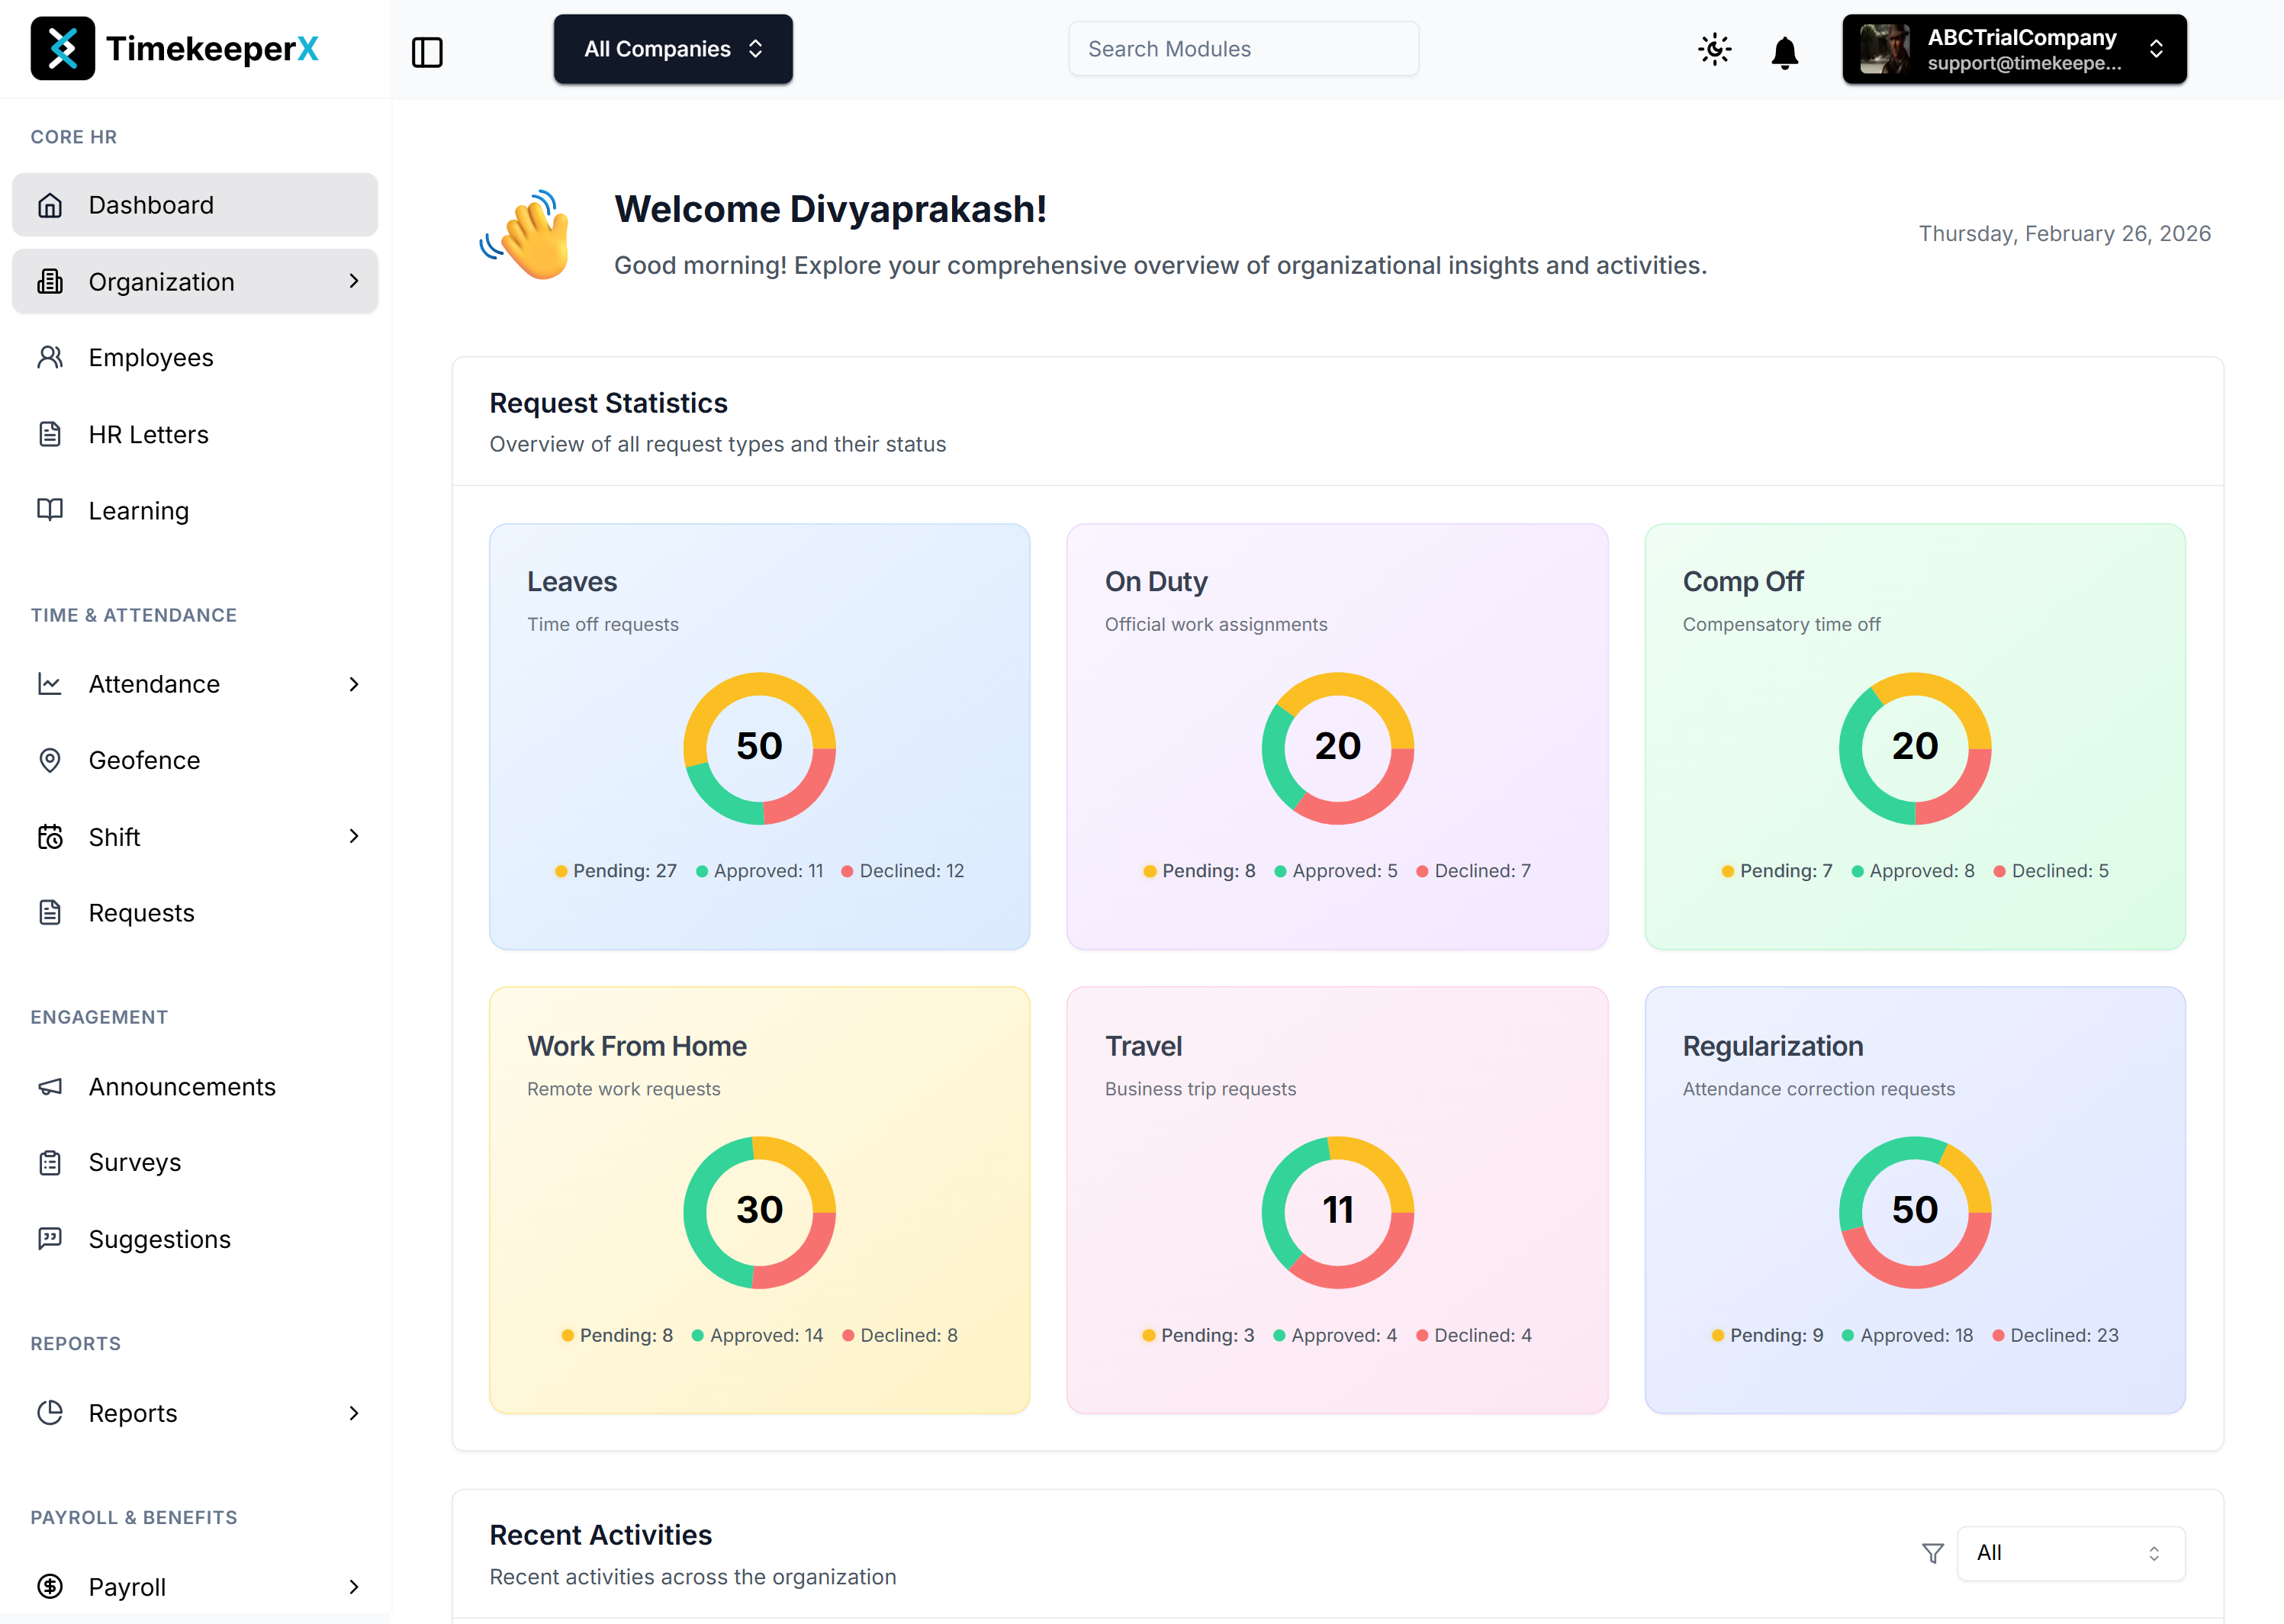Open the ABCTrialCompany account dropdown
This screenshot has height=1624, width=2284.
click(2013, 48)
